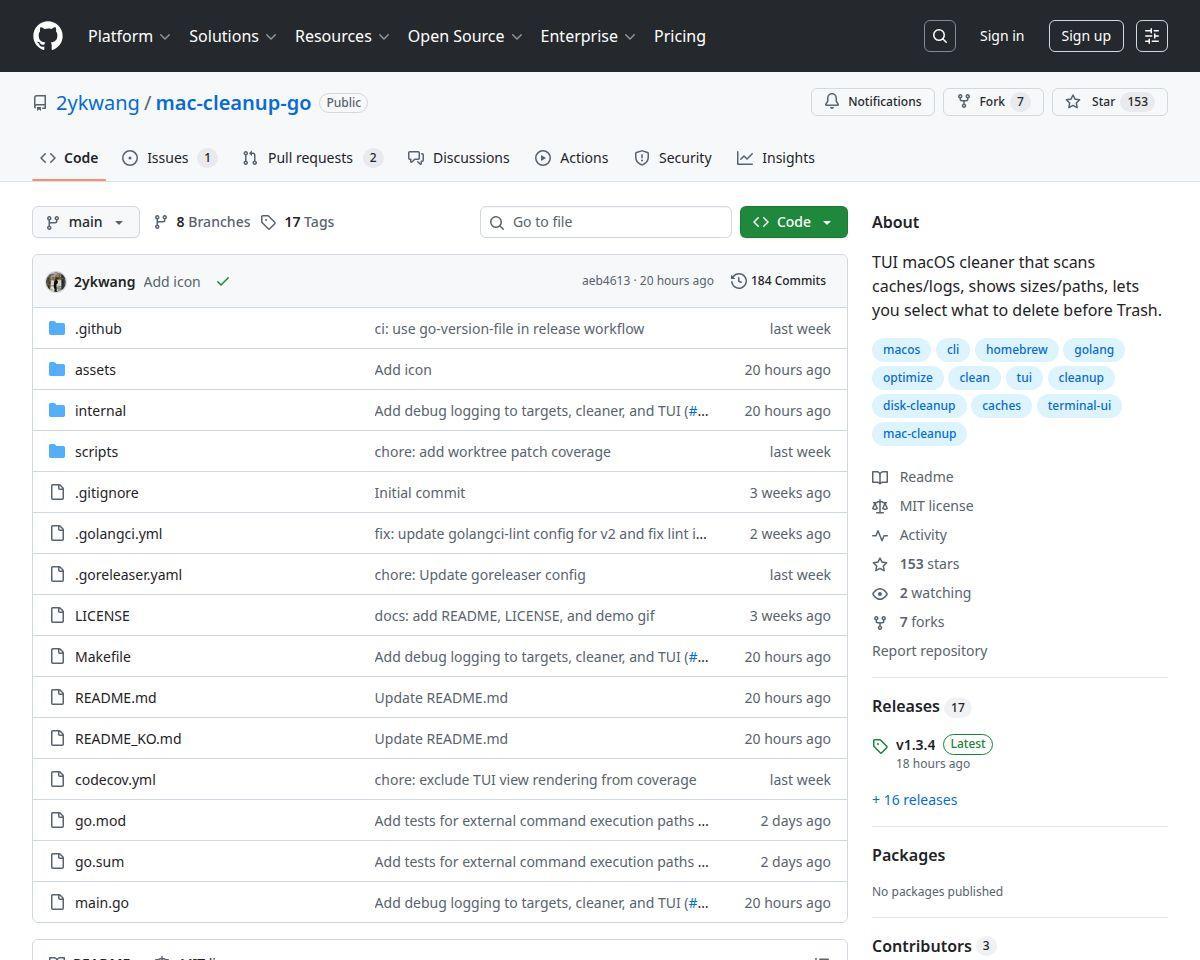Switch to the Pull requests tab
This screenshot has height=960, width=1200.
click(312, 158)
